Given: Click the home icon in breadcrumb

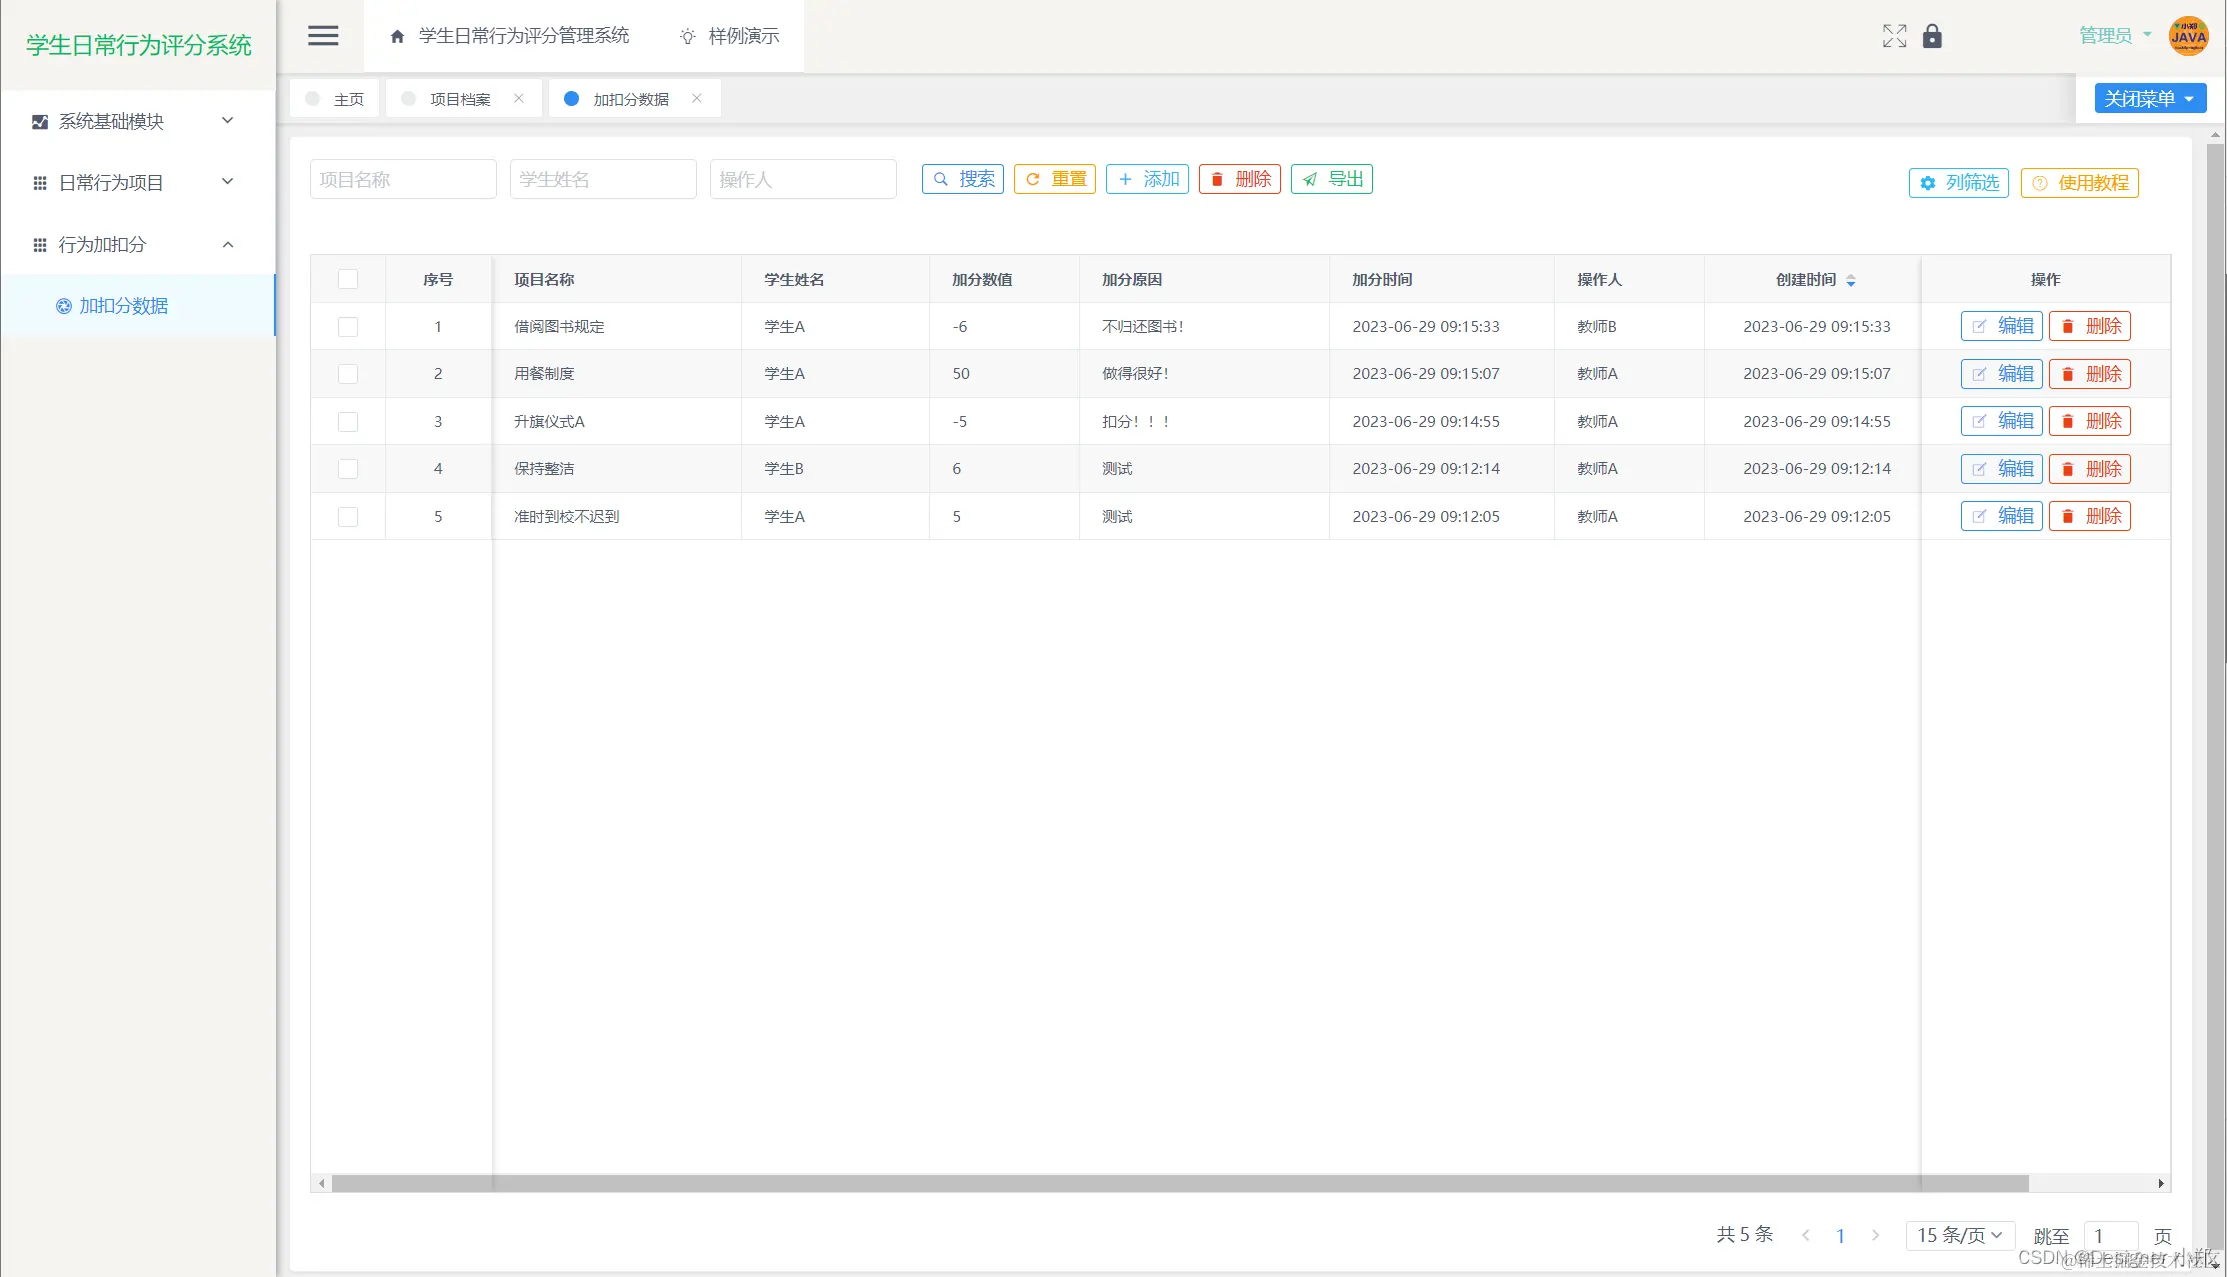Looking at the screenshot, I should click(x=397, y=36).
